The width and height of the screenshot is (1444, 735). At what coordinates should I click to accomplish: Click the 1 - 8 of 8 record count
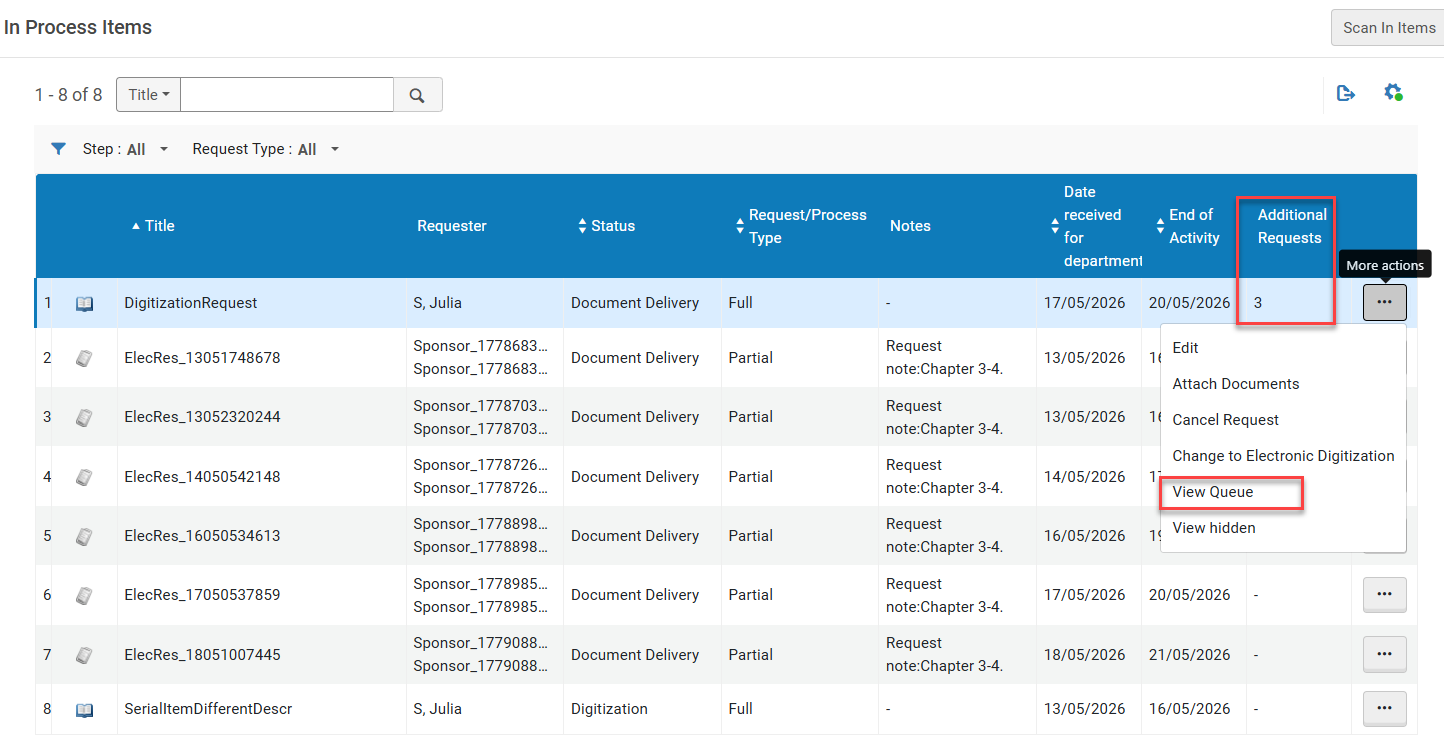(x=69, y=95)
